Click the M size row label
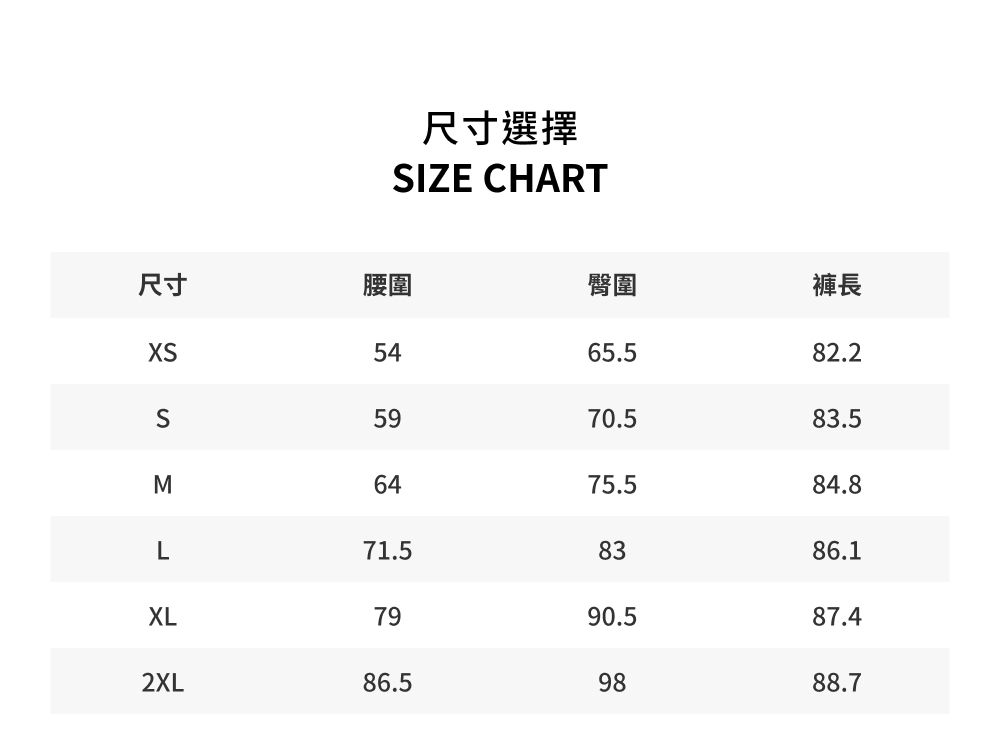The height and width of the screenshot is (749, 1000). pos(162,485)
